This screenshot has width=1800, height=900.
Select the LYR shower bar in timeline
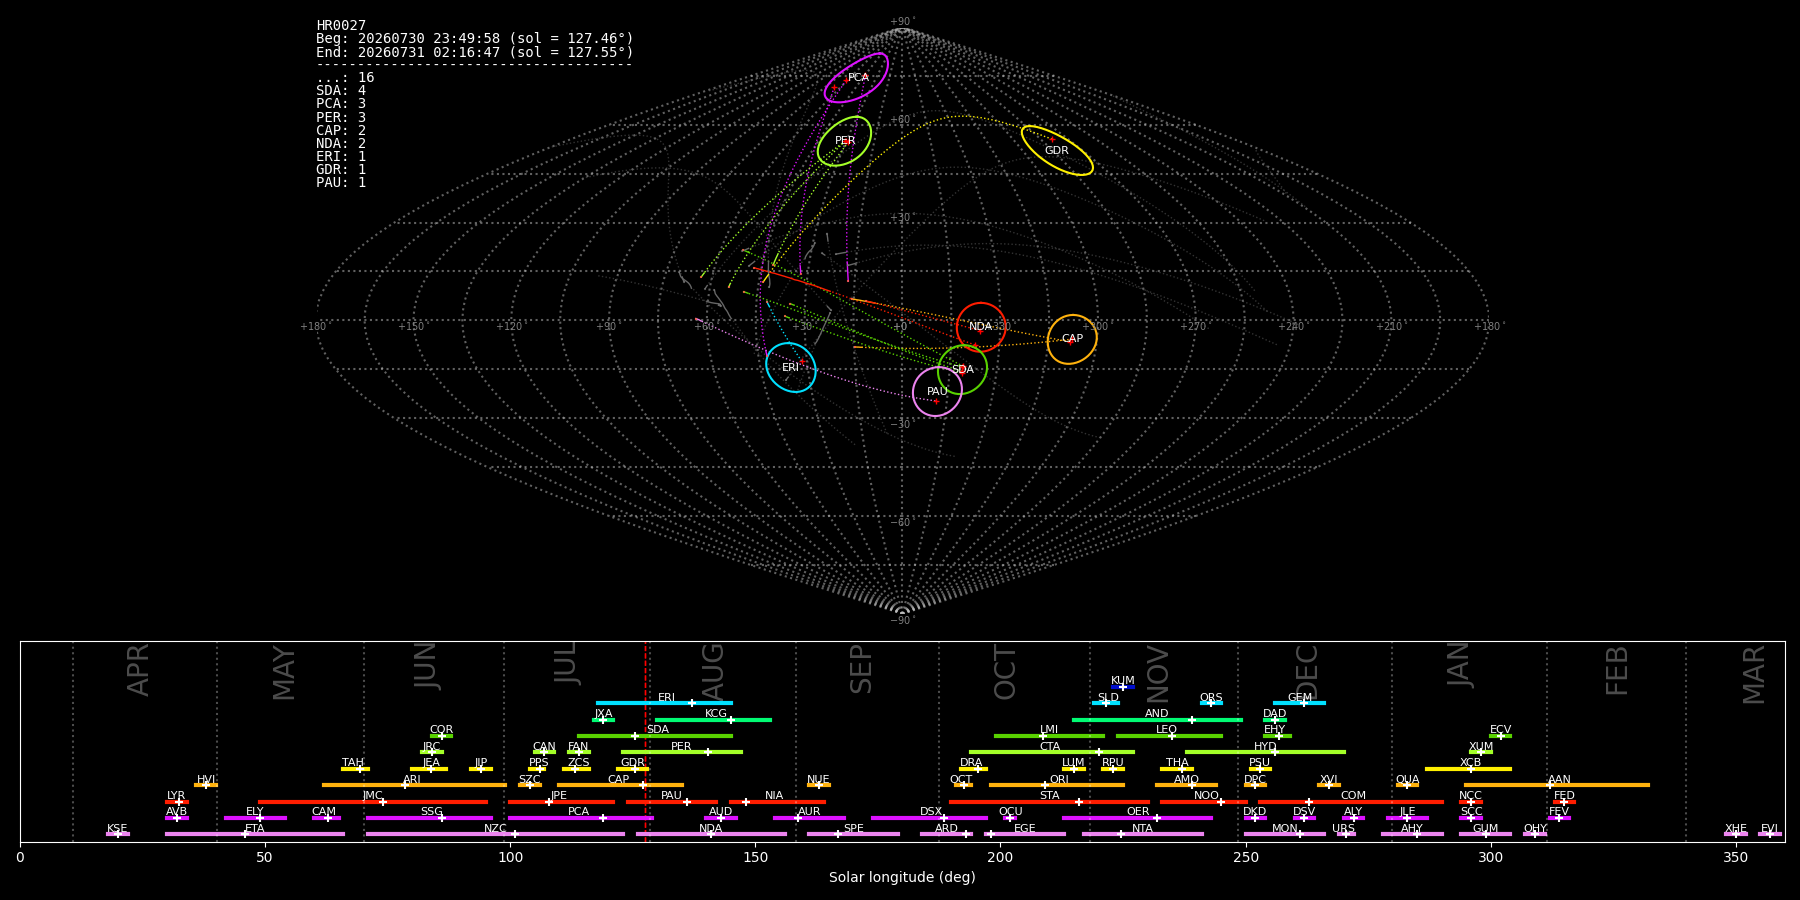point(177,802)
